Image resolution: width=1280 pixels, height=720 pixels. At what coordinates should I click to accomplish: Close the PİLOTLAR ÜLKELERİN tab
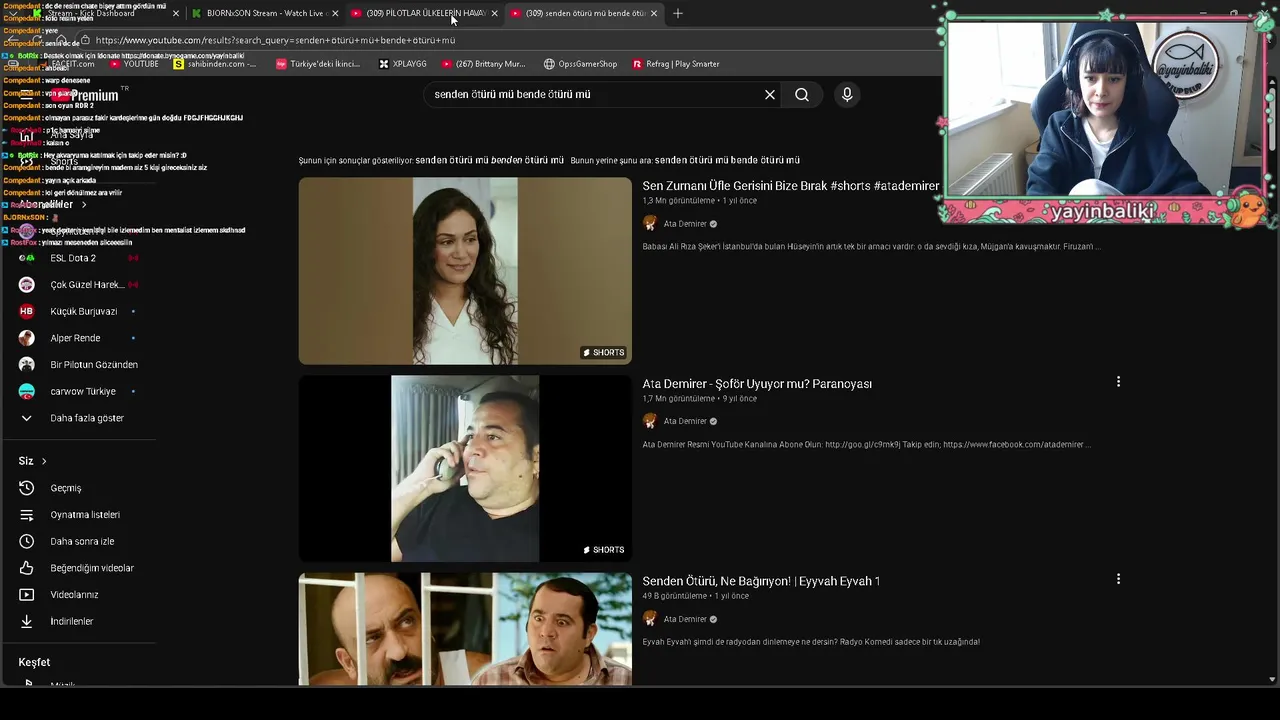click(x=494, y=13)
